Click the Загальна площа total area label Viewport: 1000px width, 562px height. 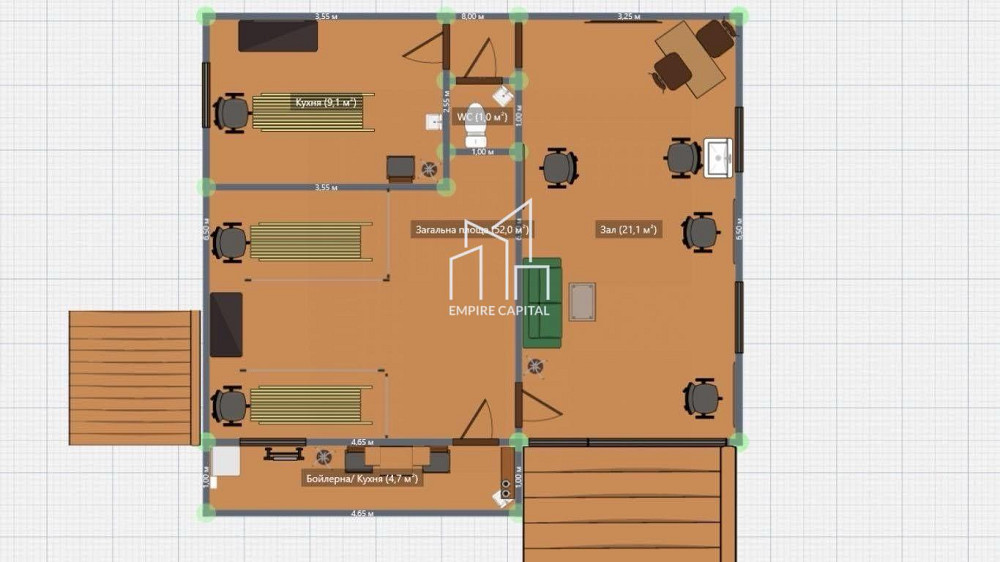(472, 230)
